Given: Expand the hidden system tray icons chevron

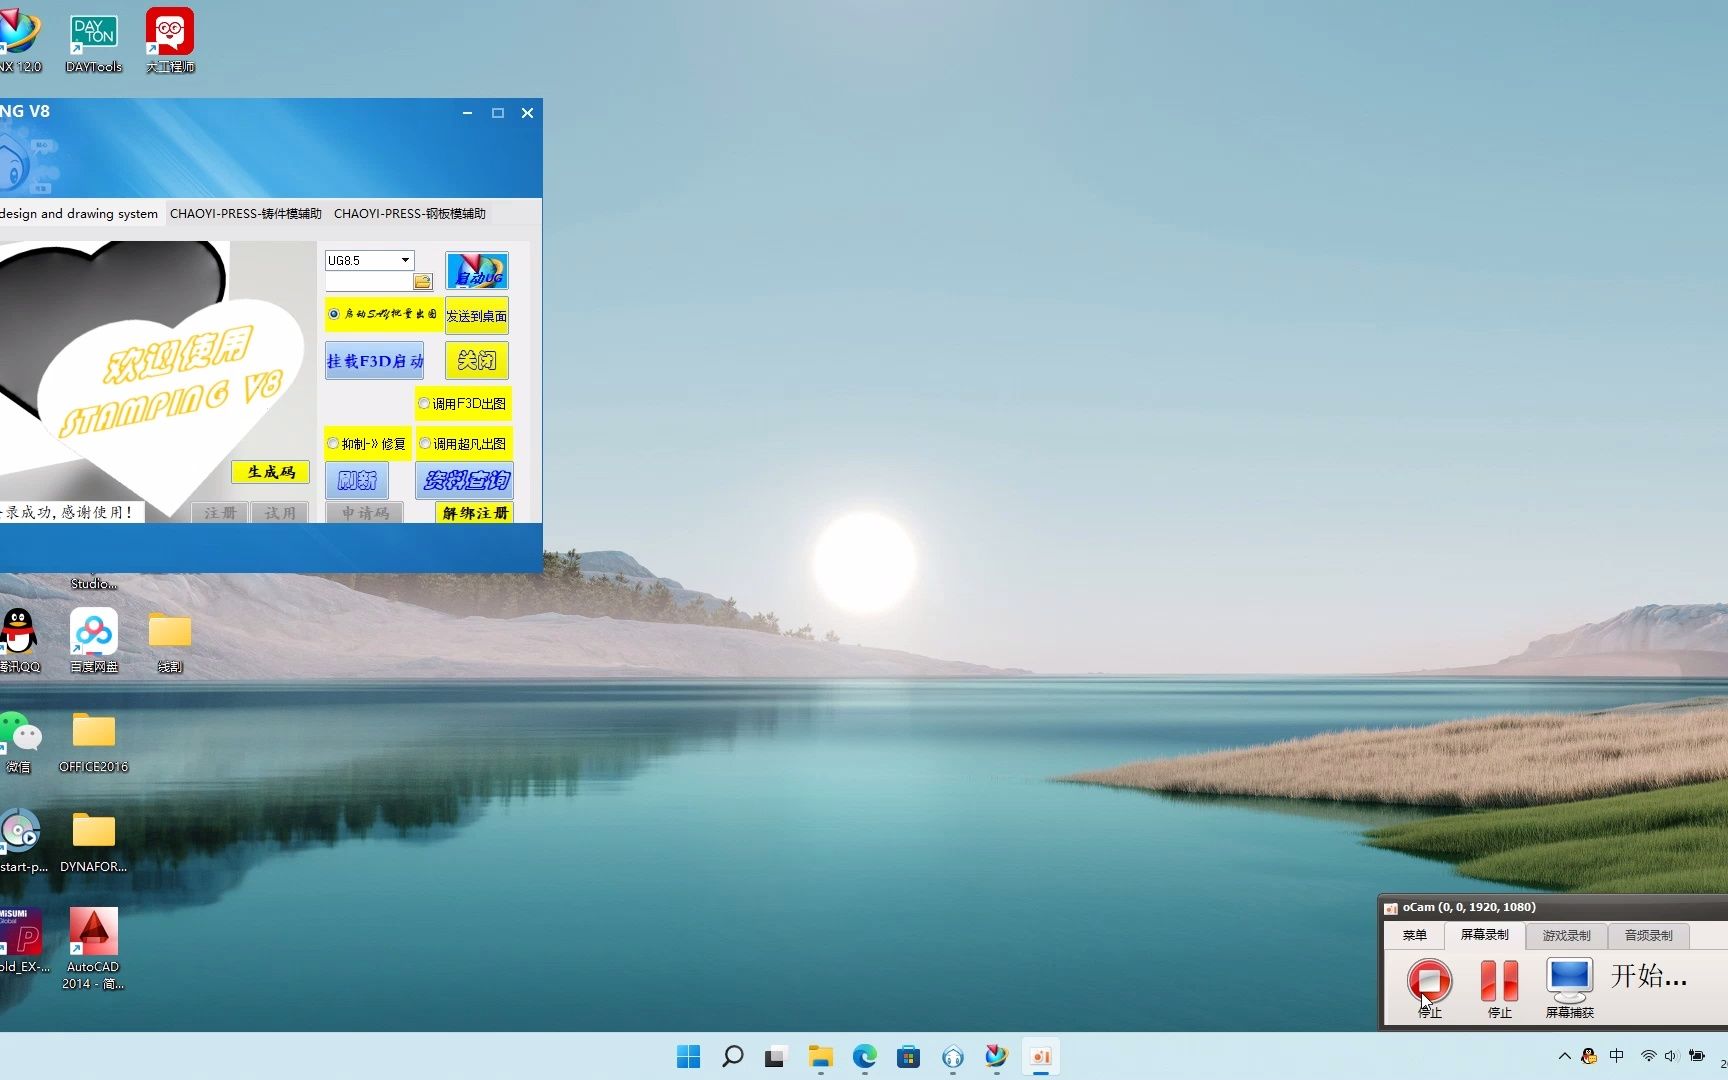Looking at the screenshot, I should click(1565, 1056).
